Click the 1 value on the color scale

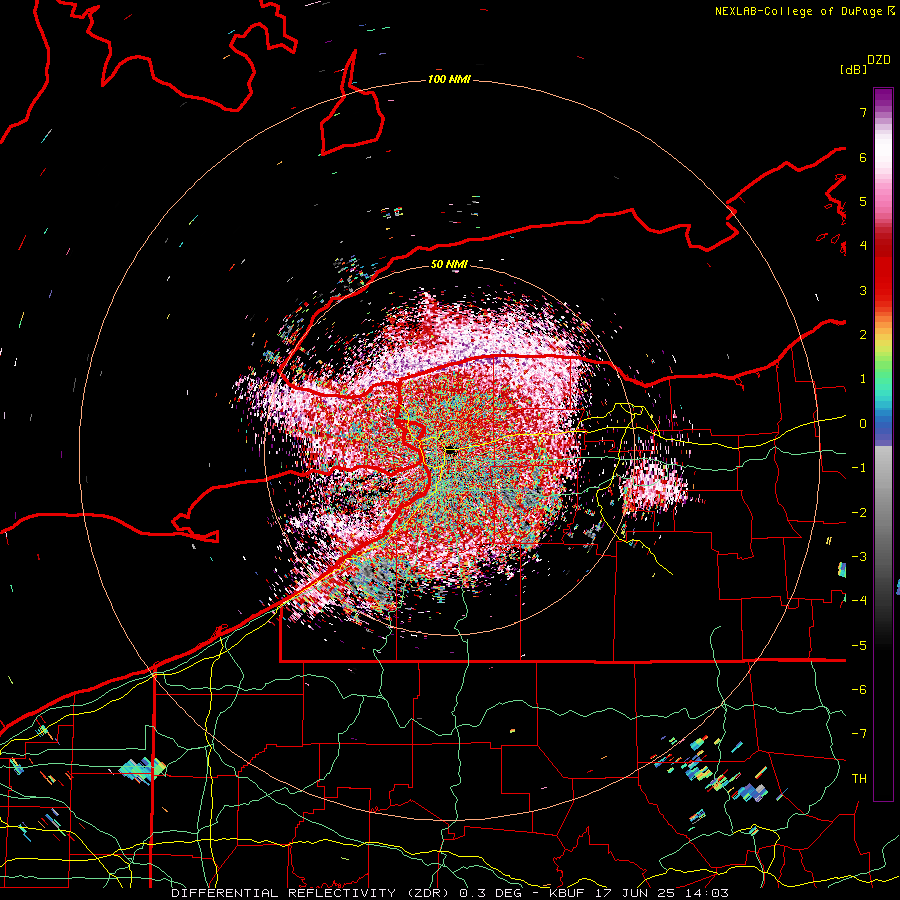click(863, 379)
